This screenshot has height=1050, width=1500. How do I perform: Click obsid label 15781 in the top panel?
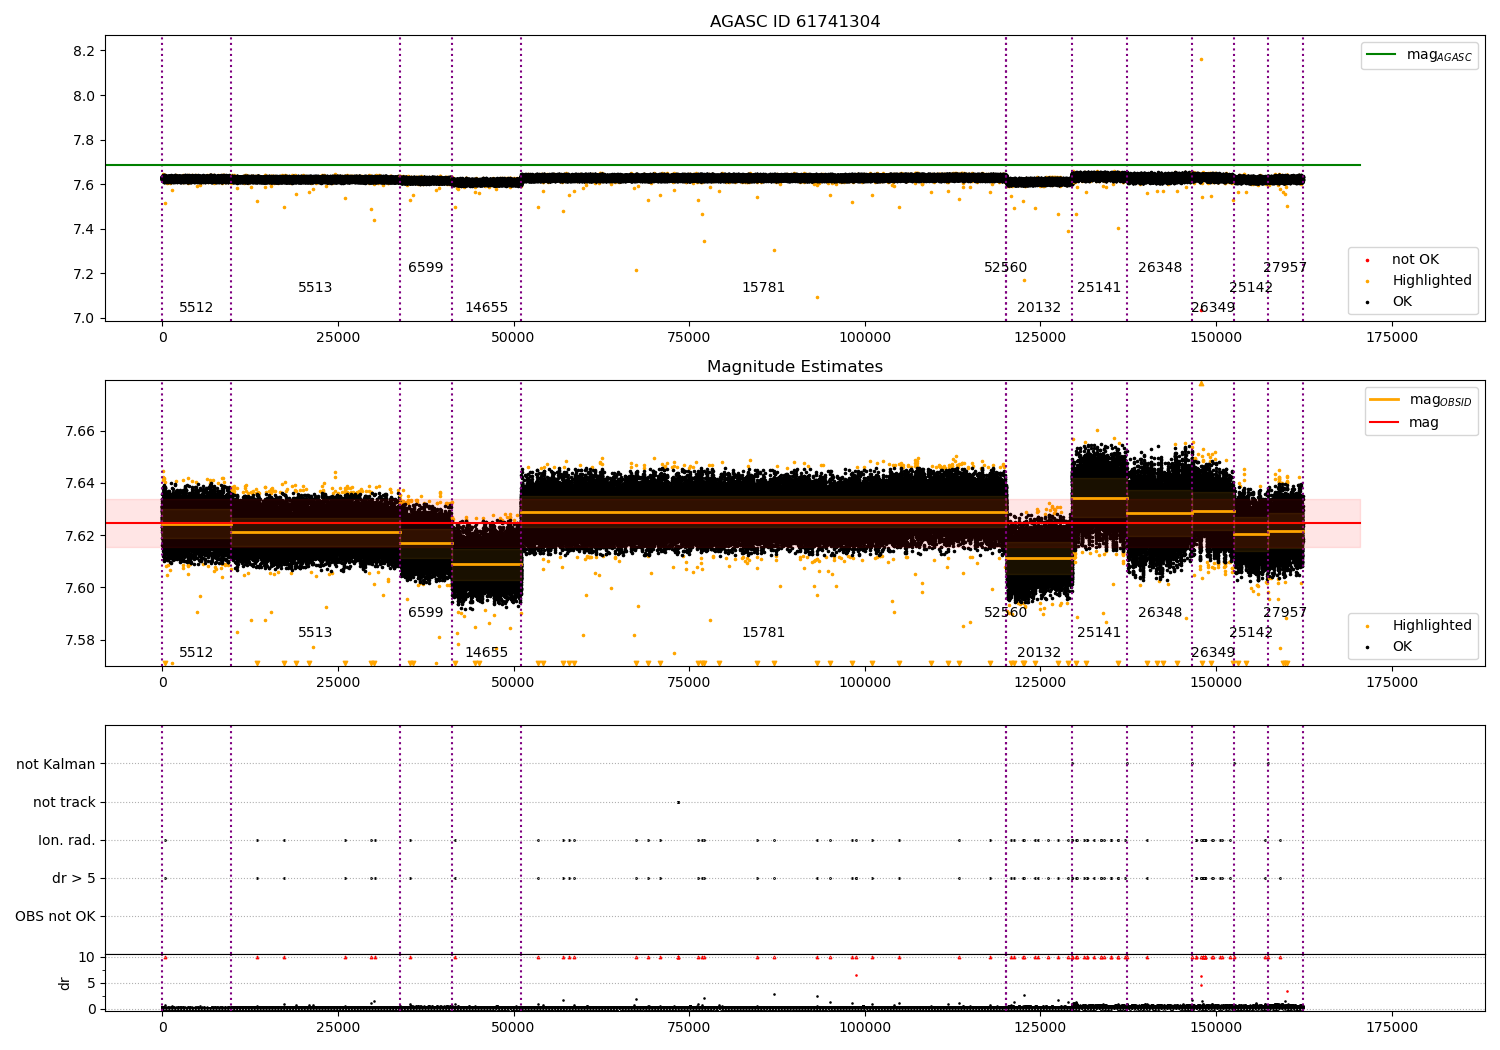click(x=763, y=288)
